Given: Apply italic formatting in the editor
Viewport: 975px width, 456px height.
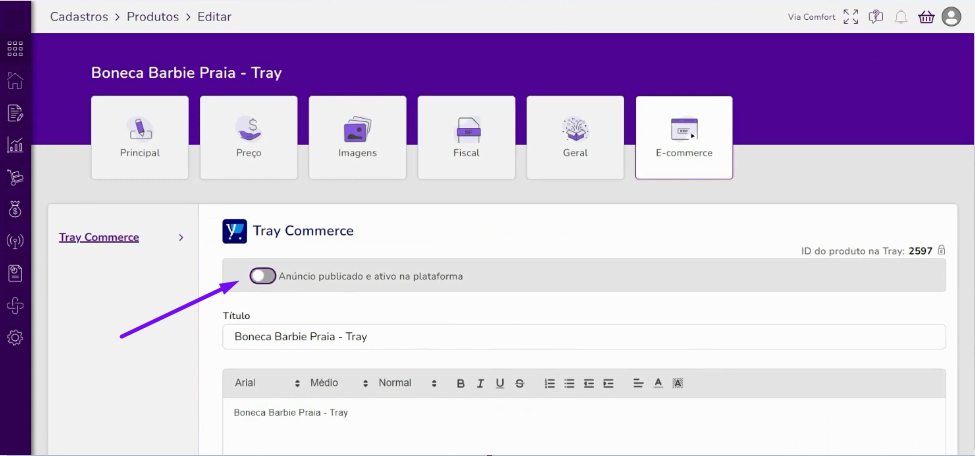Looking at the screenshot, I should point(480,383).
